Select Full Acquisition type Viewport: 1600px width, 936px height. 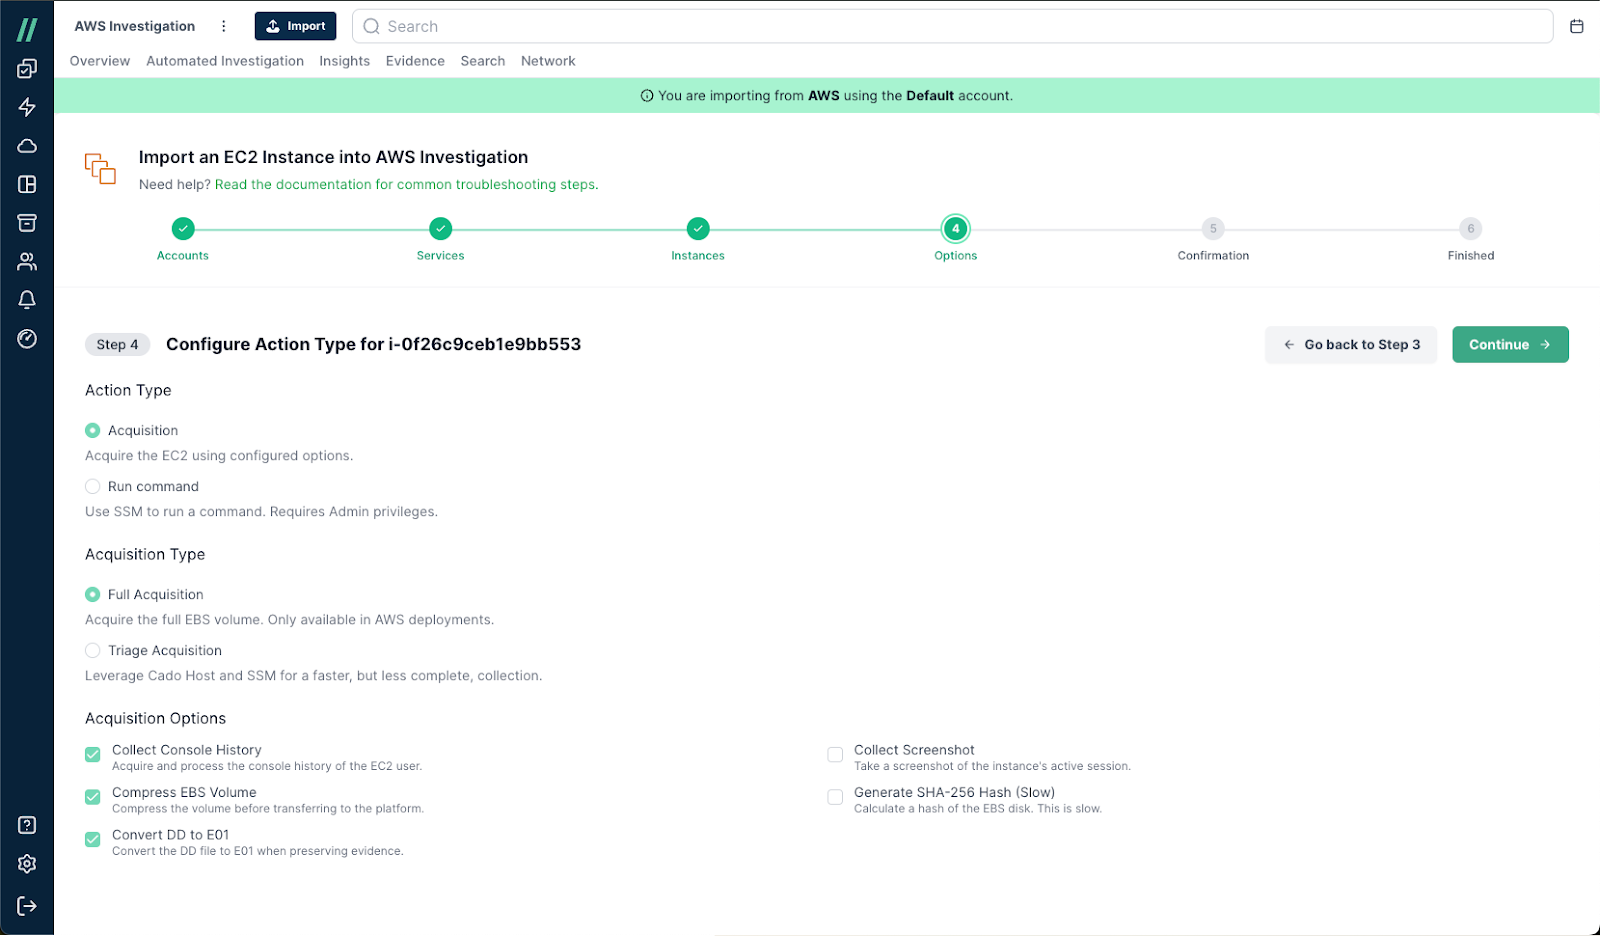[93, 595]
